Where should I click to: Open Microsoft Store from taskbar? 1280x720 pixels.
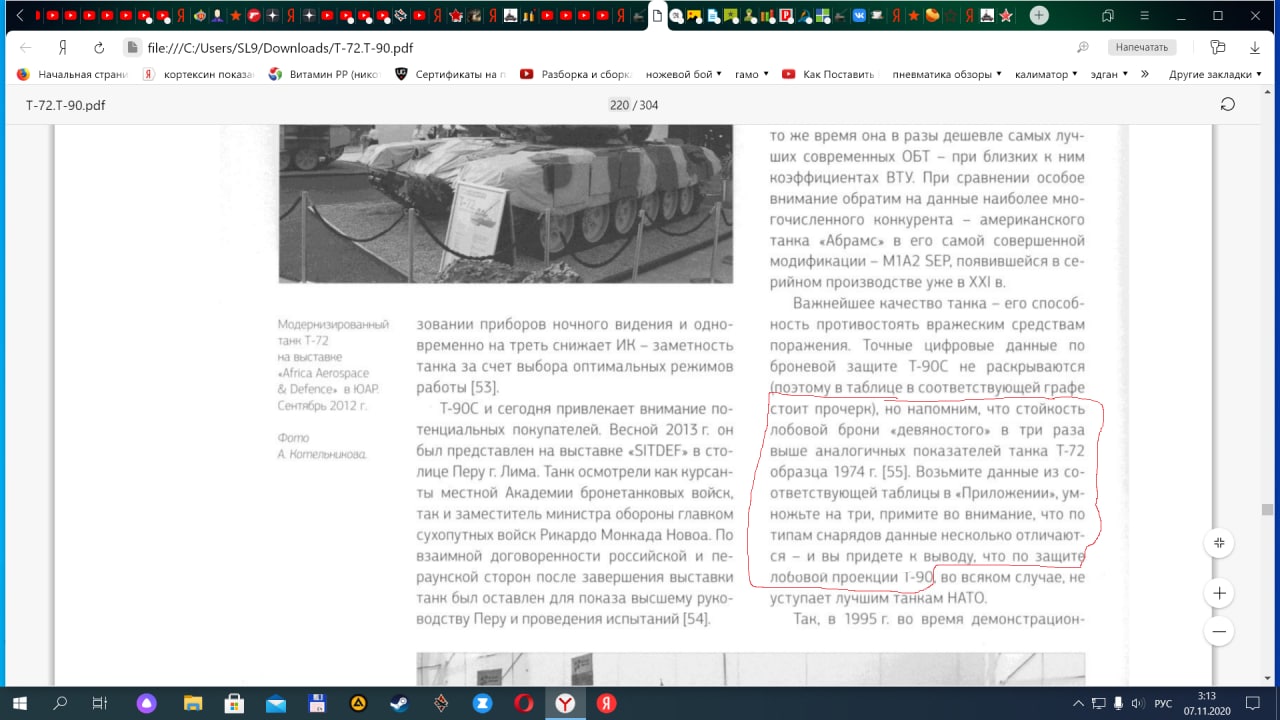[234, 703]
